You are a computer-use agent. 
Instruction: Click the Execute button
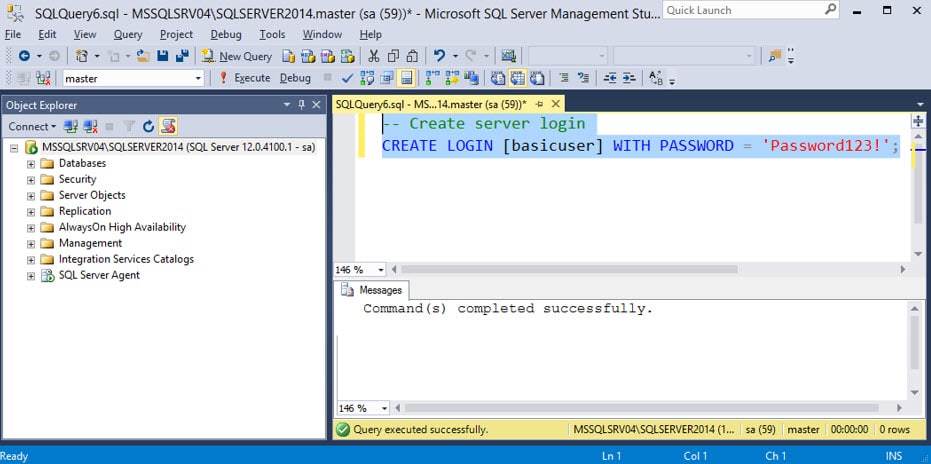point(244,78)
